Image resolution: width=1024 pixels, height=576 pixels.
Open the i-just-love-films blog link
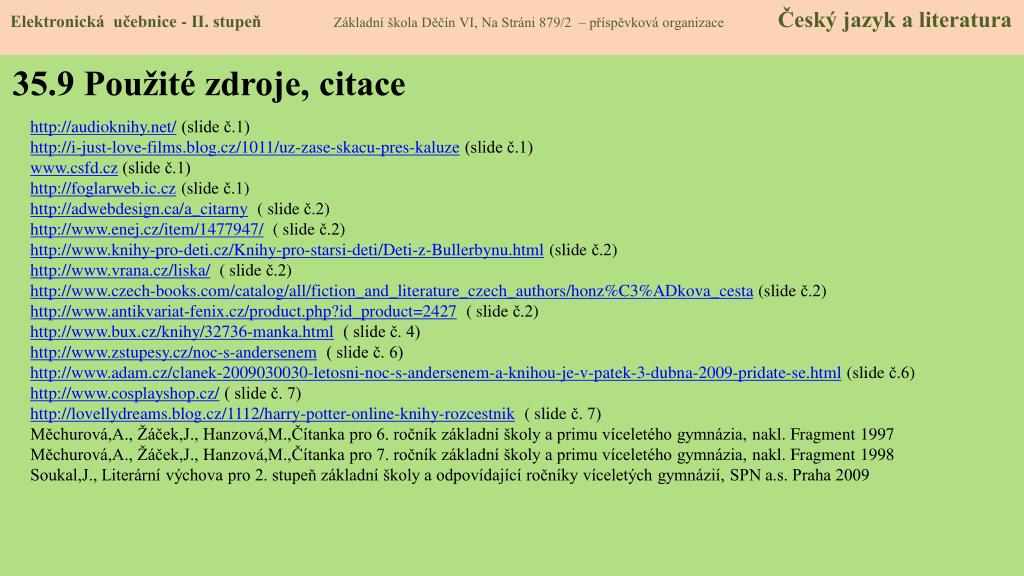[x=245, y=148]
